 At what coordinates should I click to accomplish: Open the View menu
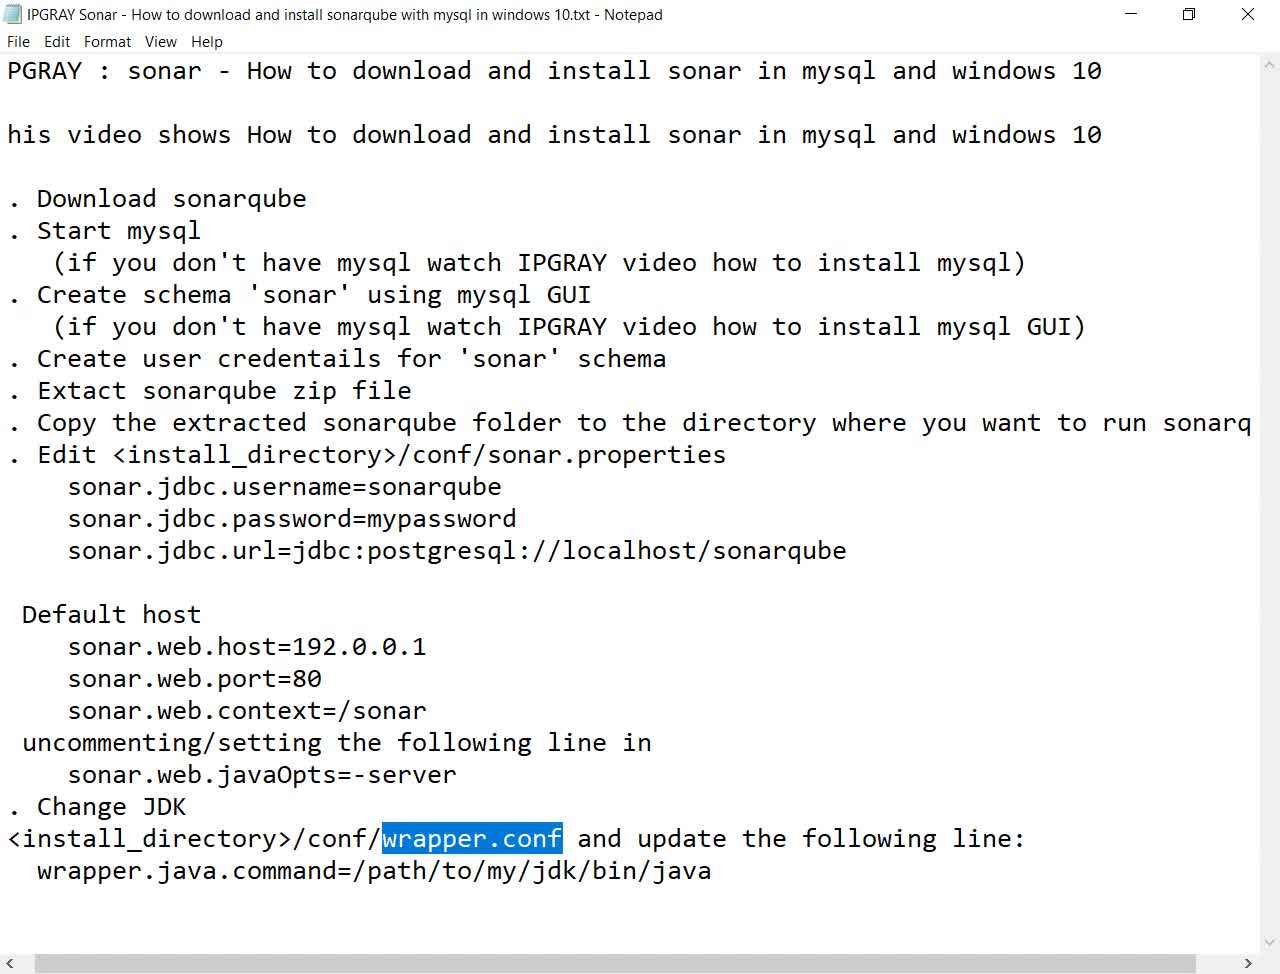pos(160,42)
